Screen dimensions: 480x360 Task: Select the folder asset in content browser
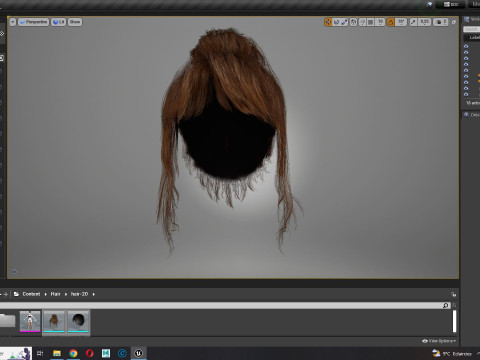7,321
